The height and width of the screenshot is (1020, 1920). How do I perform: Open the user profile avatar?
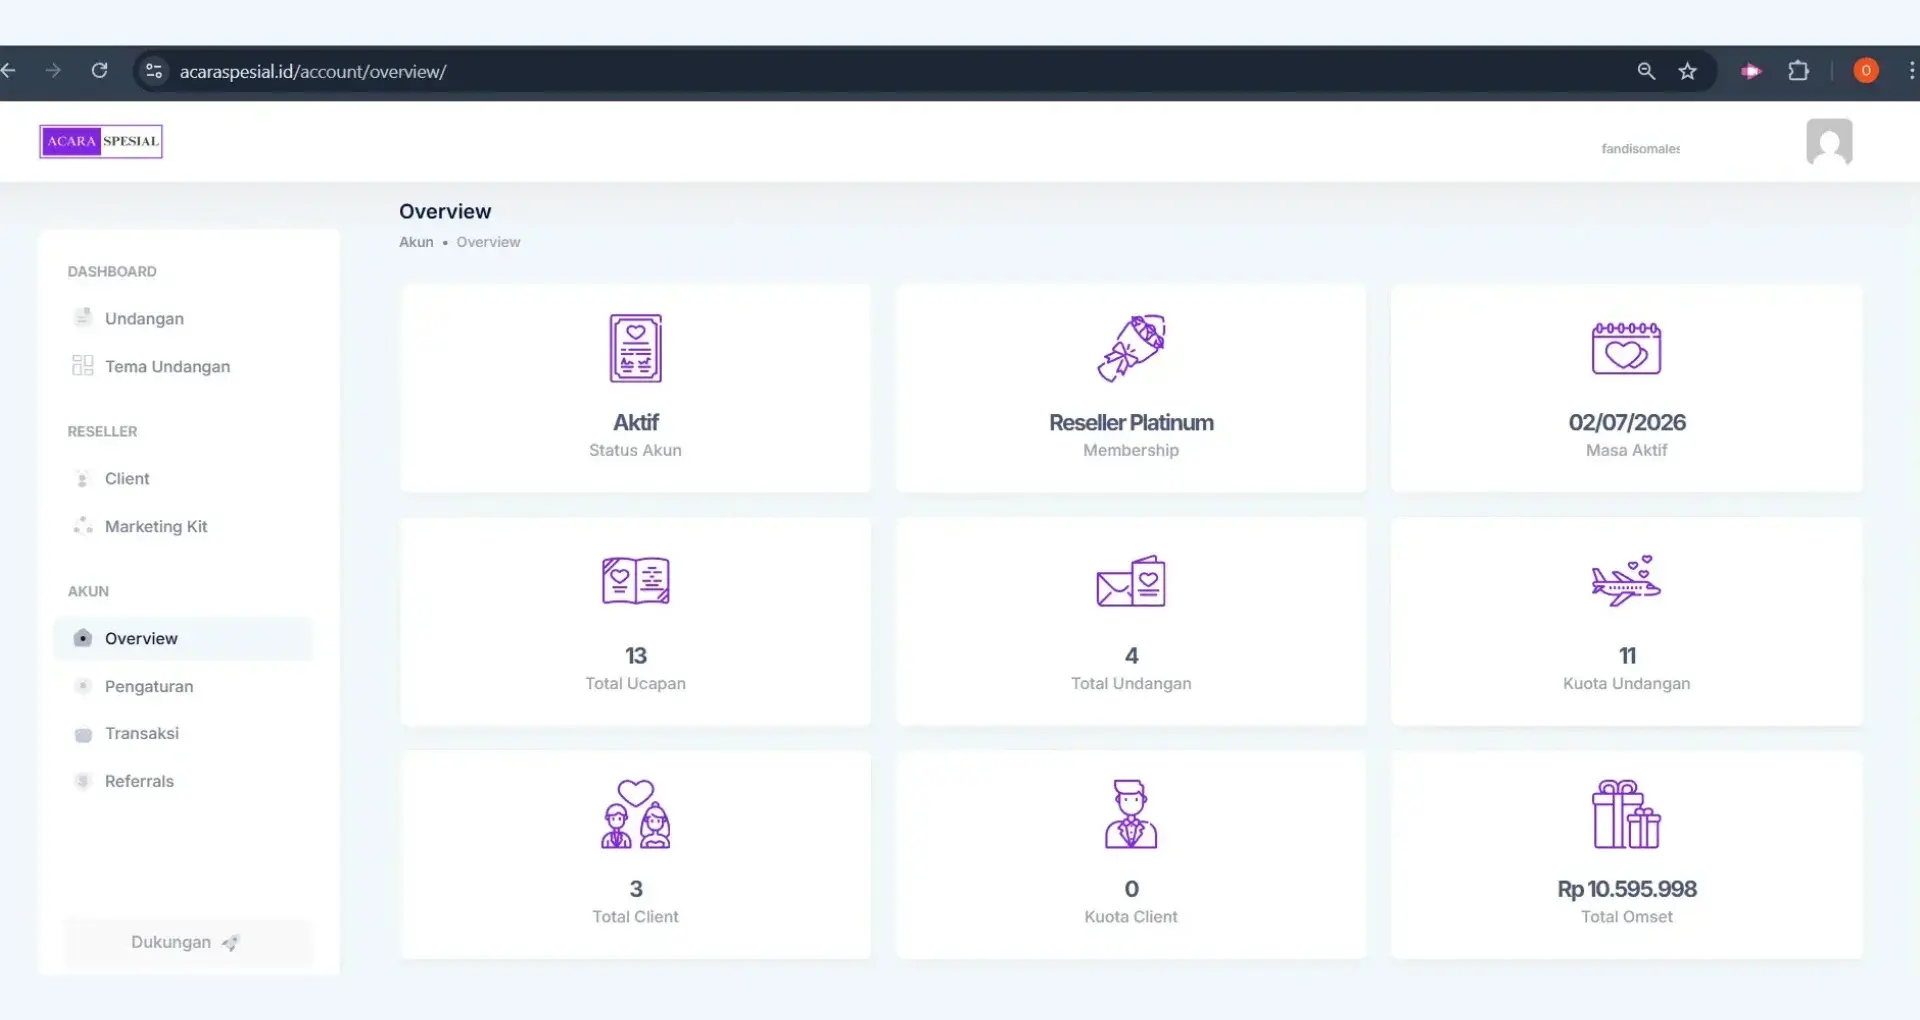coord(1829,142)
